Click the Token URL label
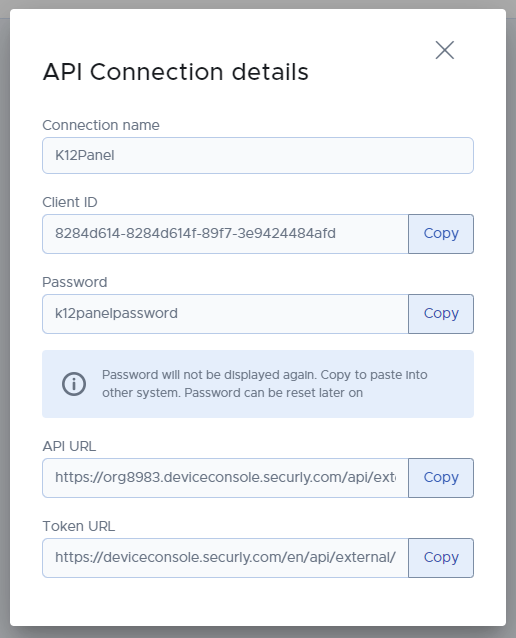The image size is (516, 638). (x=79, y=527)
